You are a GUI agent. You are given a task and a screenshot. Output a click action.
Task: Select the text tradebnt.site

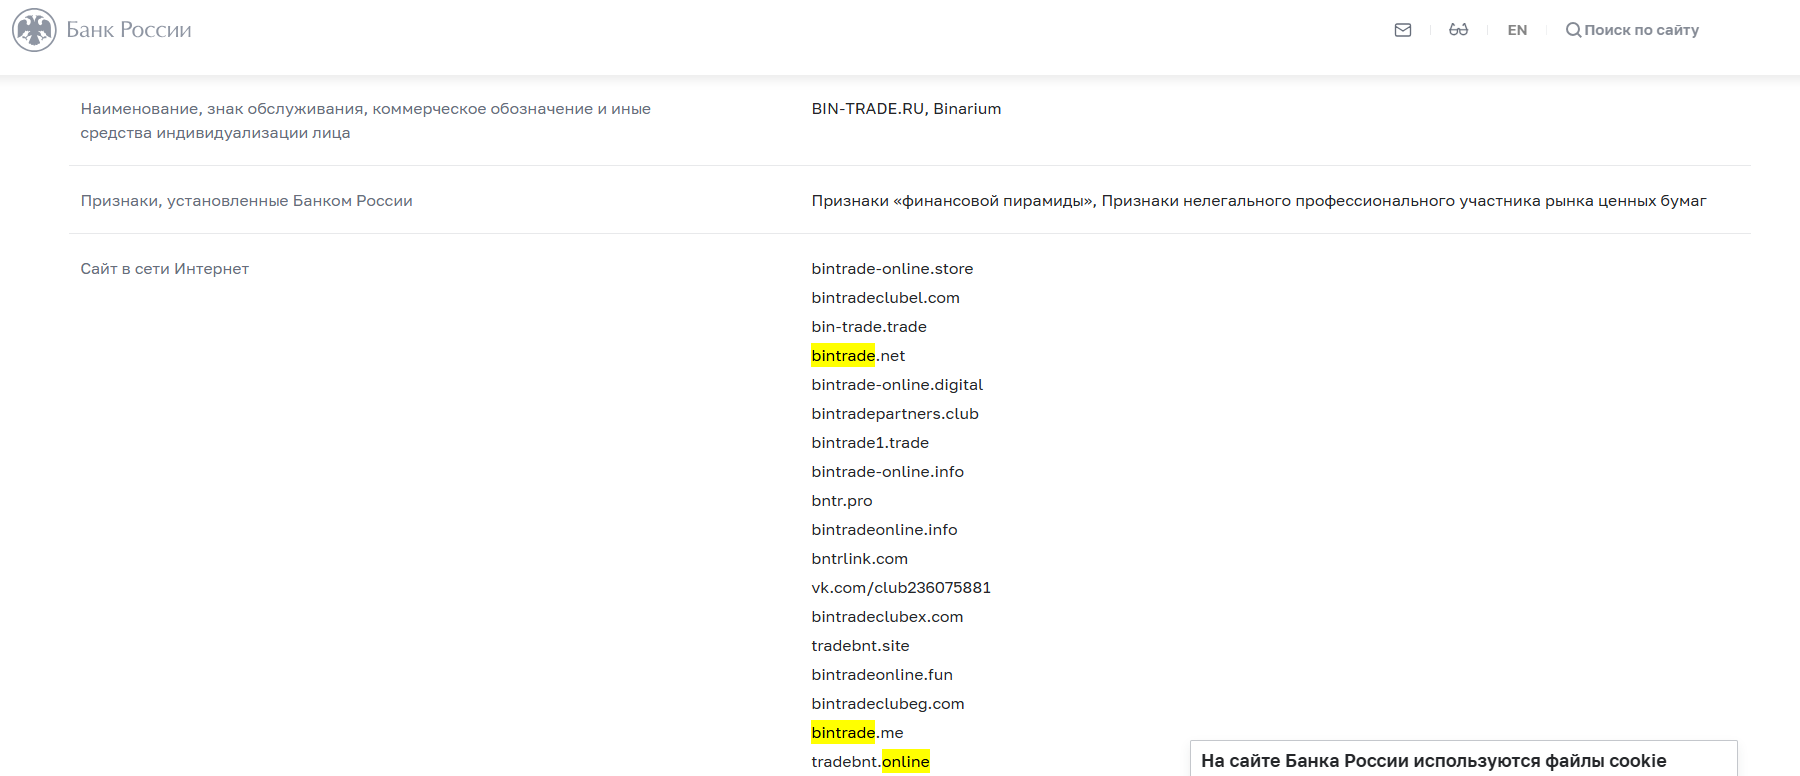click(x=860, y=646)
